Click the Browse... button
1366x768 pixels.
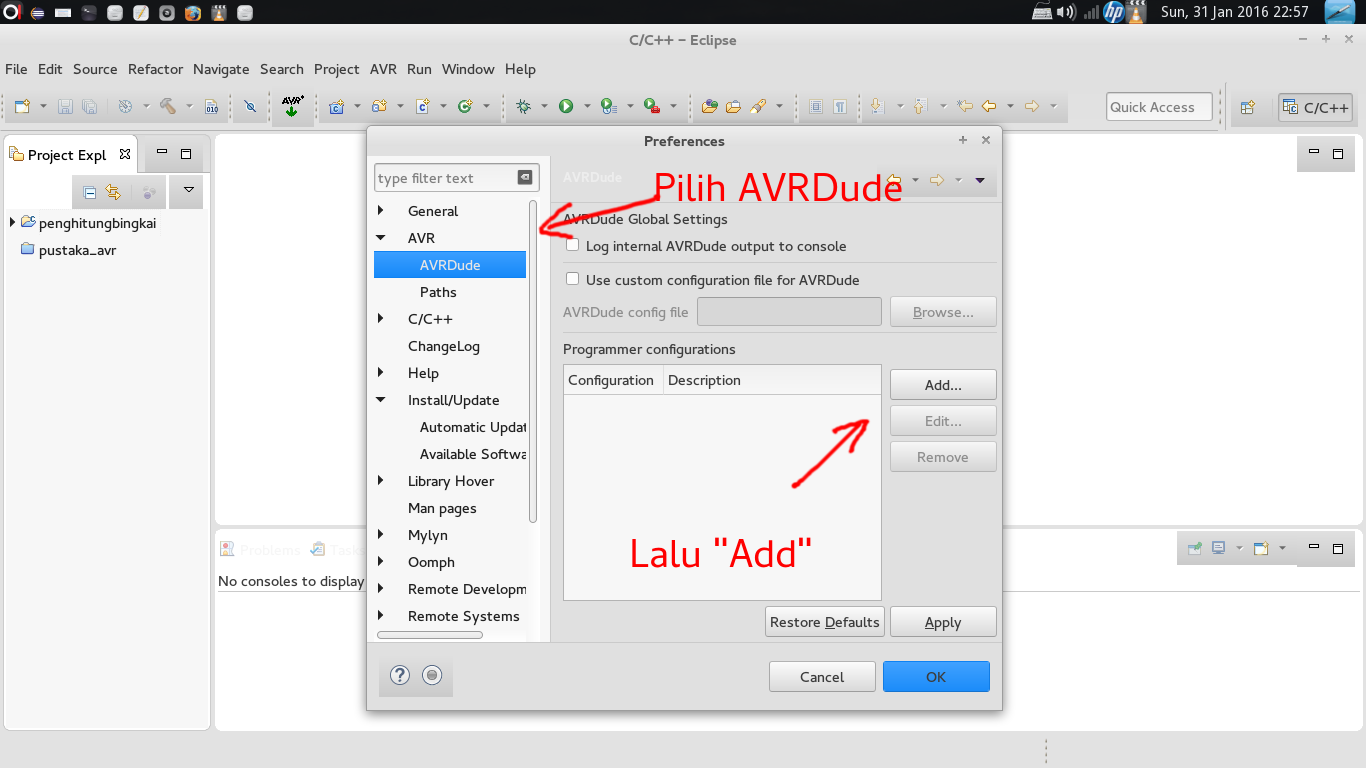pyautogui.click(x=943, y=312)
